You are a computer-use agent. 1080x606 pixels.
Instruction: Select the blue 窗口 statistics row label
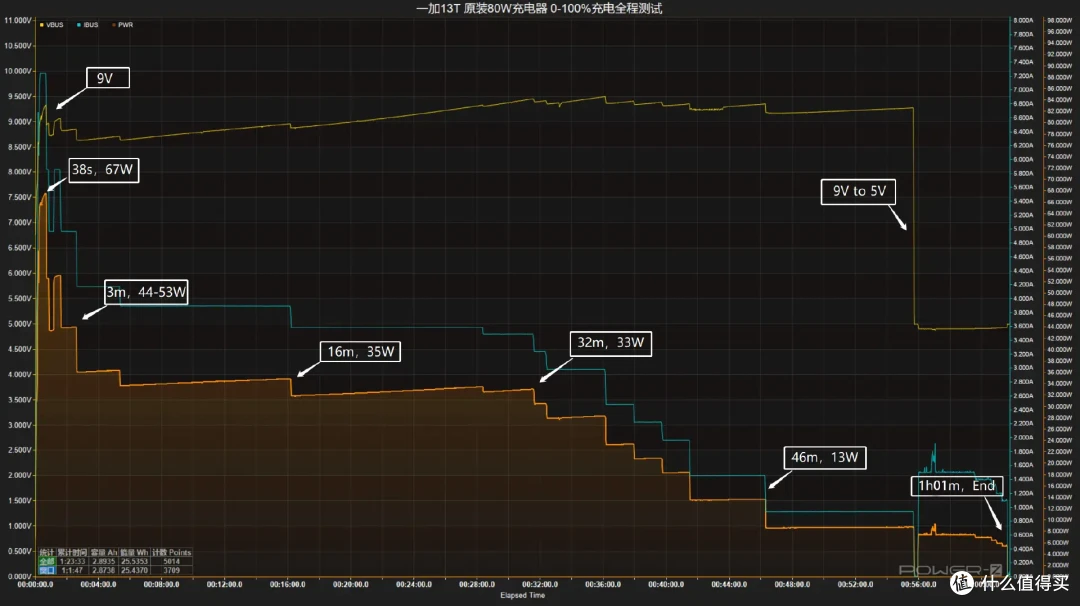47,570
